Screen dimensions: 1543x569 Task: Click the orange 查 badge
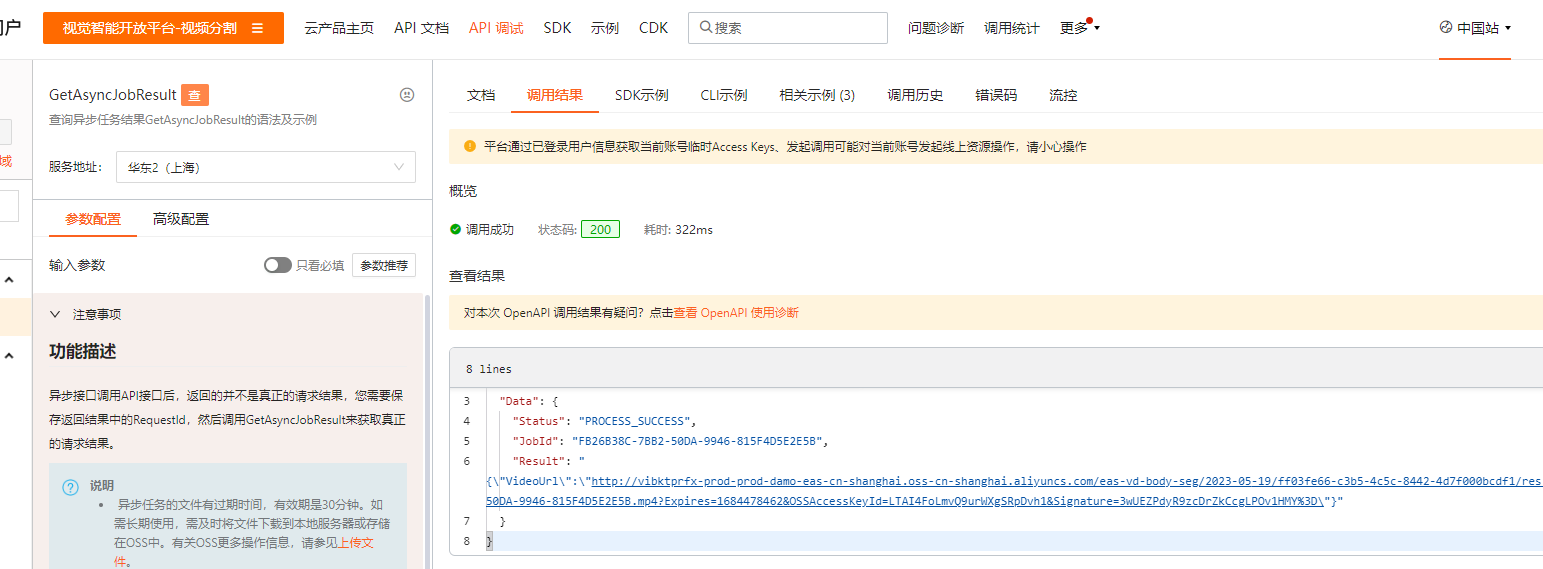[195, 96]
